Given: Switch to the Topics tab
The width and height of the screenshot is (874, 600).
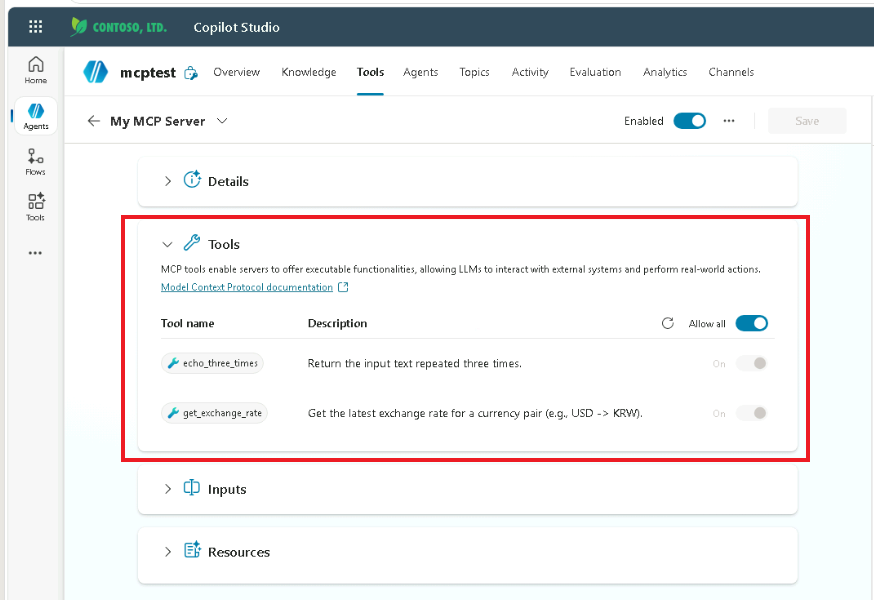Looking at the screenshot, I should (x=474, y=72).
